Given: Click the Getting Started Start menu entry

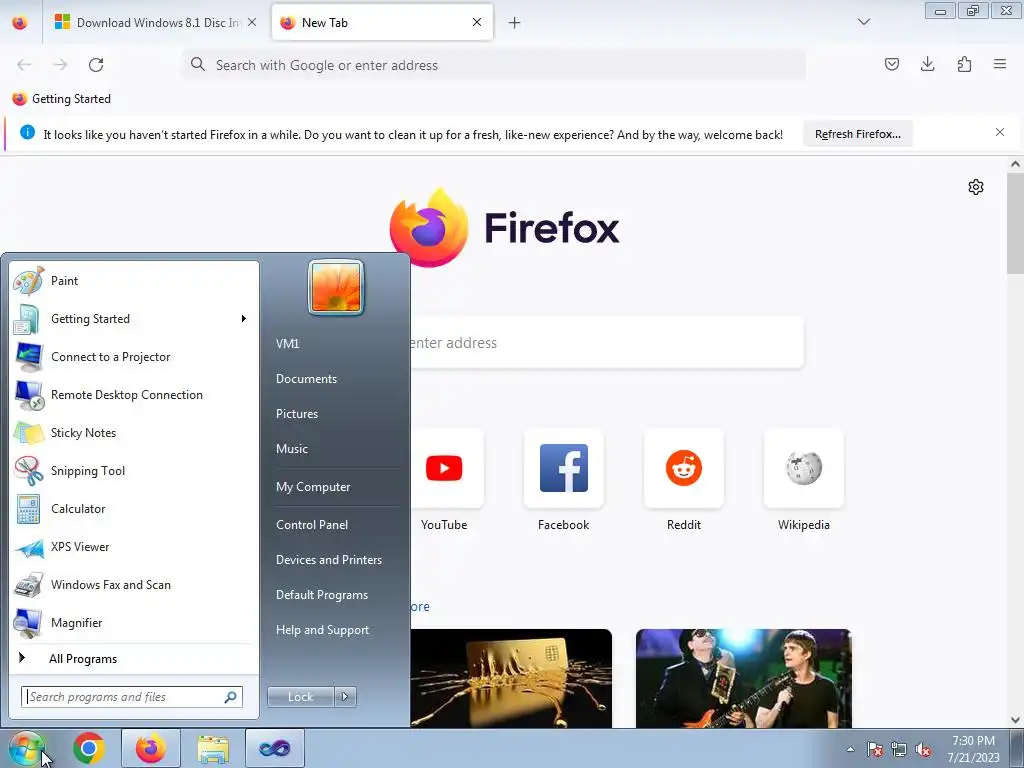Looking at the screenshot, I should coord(134,319).
